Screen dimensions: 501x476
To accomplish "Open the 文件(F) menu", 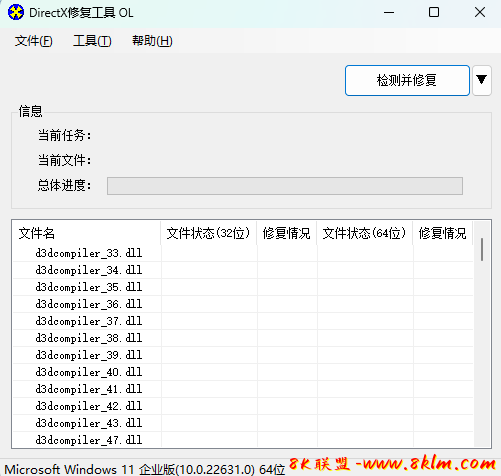I will click(33, 41).
